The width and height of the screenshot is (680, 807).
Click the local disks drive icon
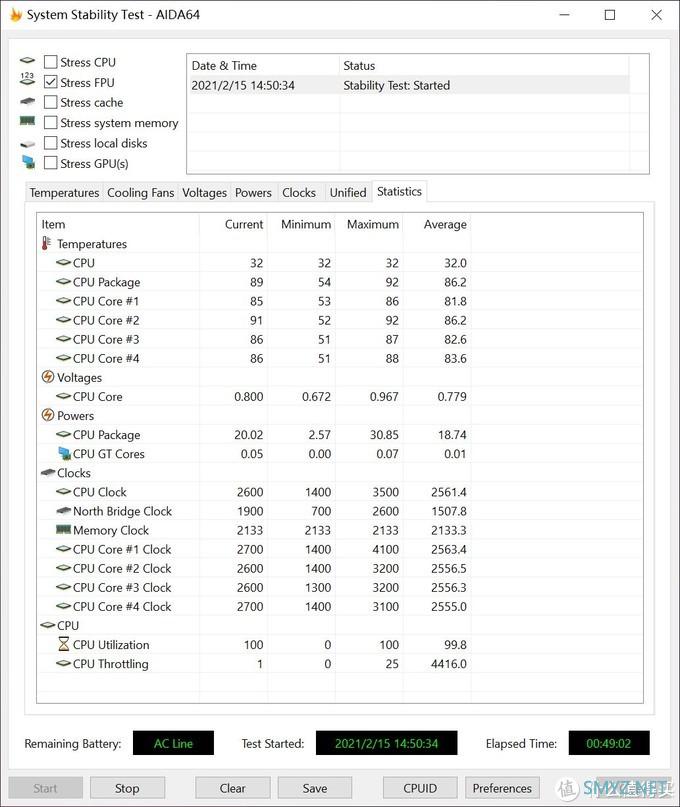27,144
